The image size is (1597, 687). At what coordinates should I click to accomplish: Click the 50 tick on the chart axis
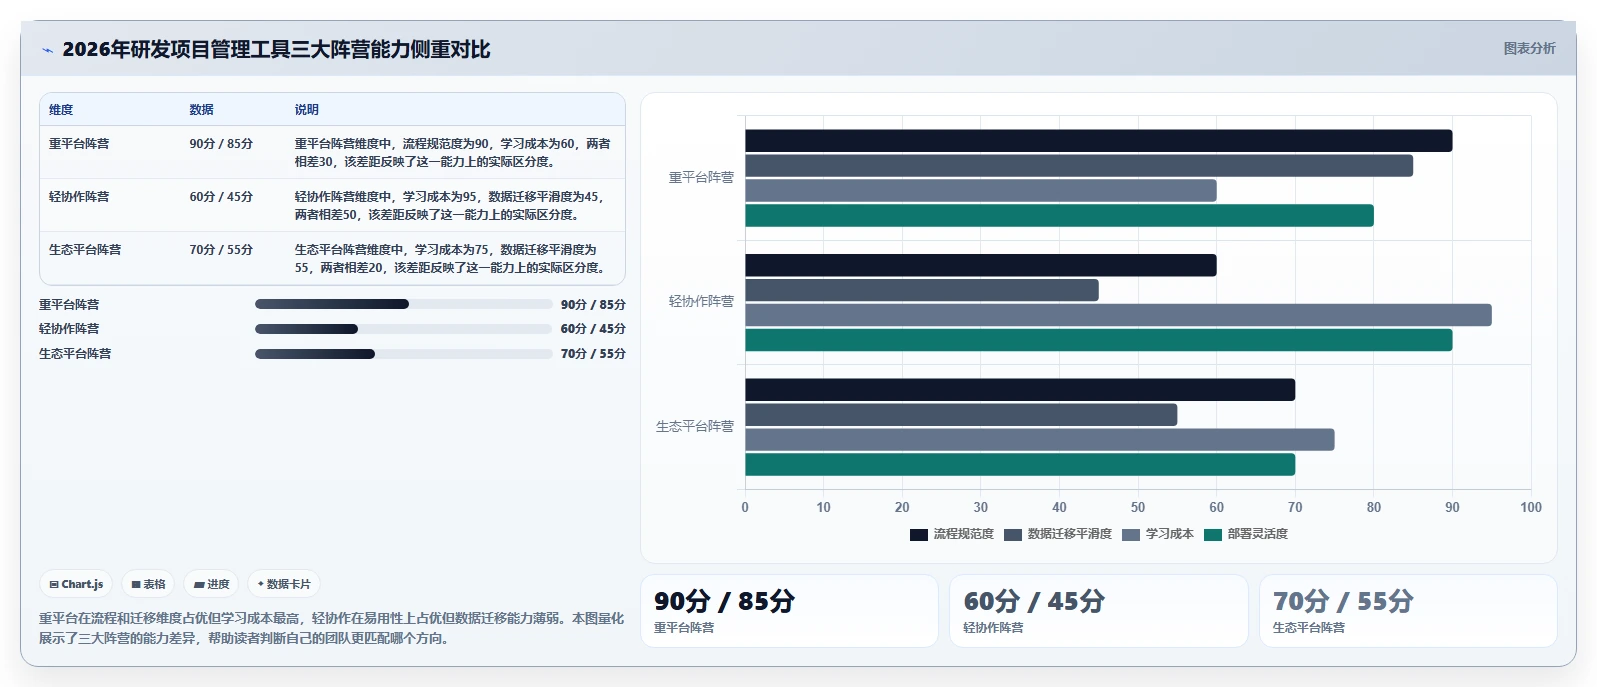point(1138,508)
